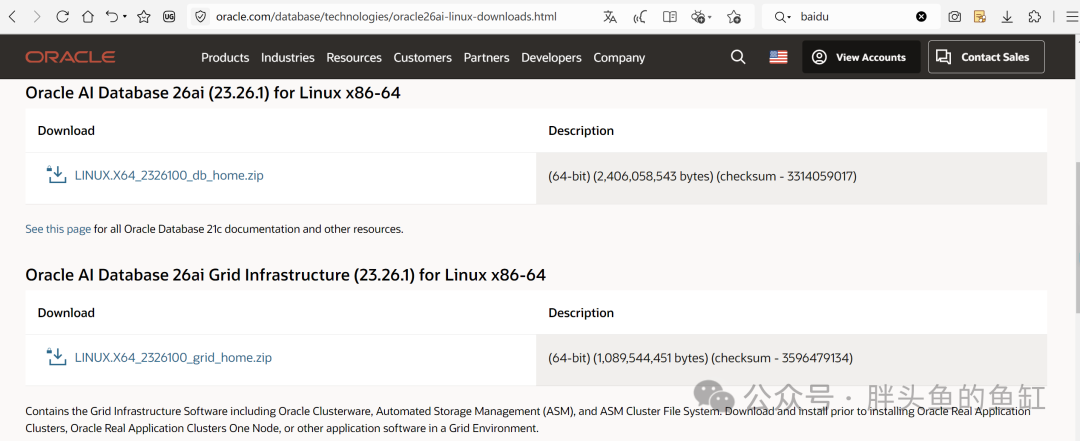
Task: Reload the current page
Action: (x=62, y=17)
